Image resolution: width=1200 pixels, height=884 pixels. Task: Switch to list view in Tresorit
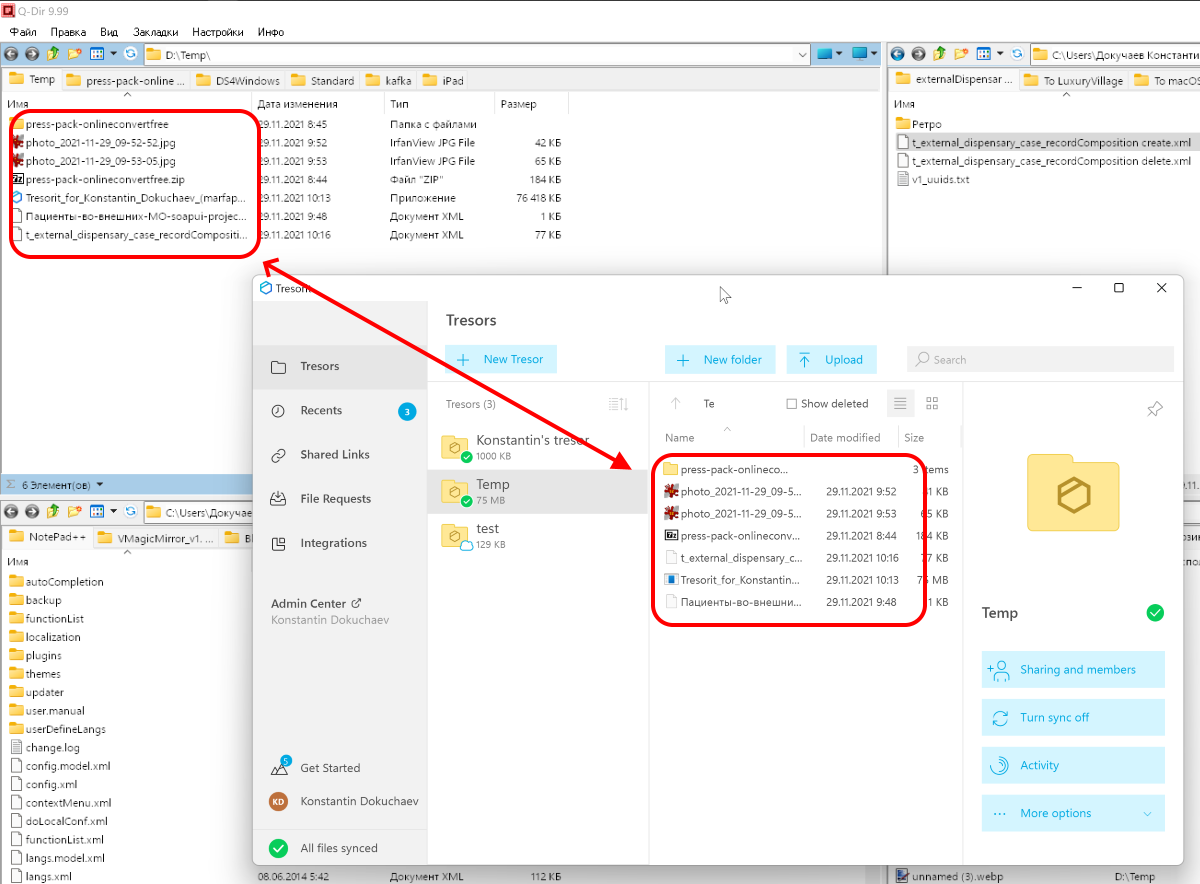pyautogui.click(x=900, y=404)
